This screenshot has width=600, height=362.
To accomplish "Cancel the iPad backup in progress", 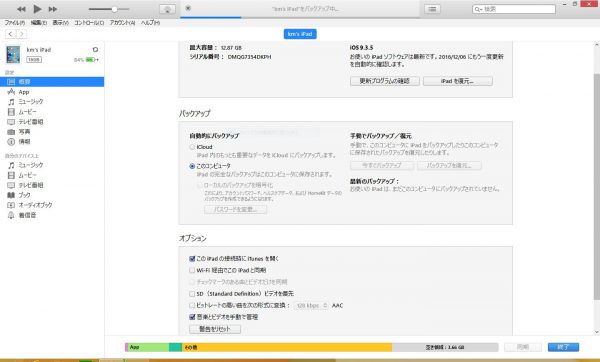I will coord(188,8).
